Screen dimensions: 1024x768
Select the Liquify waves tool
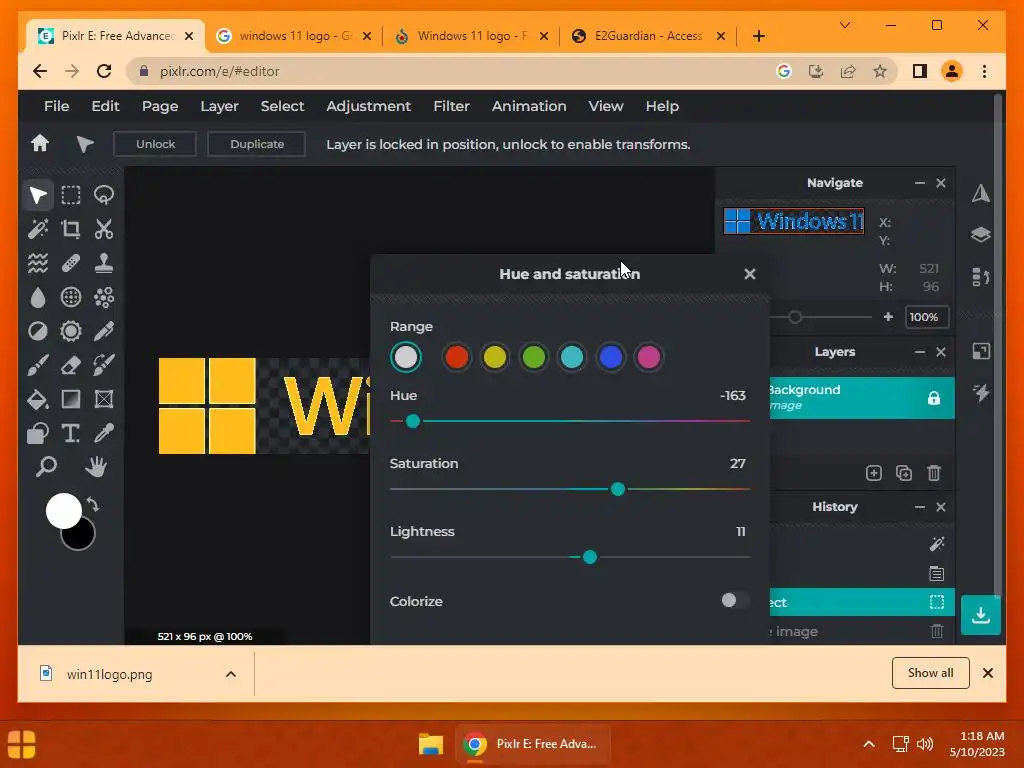coord(38,263)
